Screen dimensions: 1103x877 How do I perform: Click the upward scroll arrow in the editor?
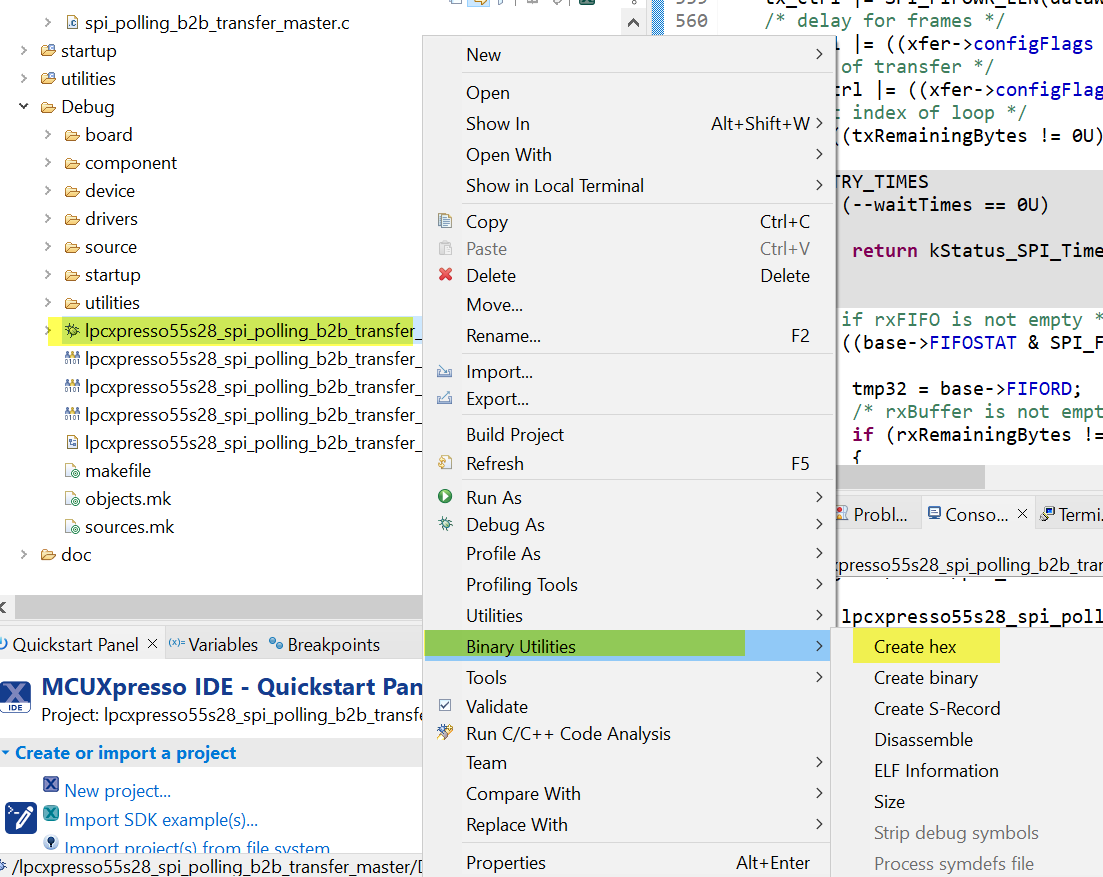click(634, 21)
